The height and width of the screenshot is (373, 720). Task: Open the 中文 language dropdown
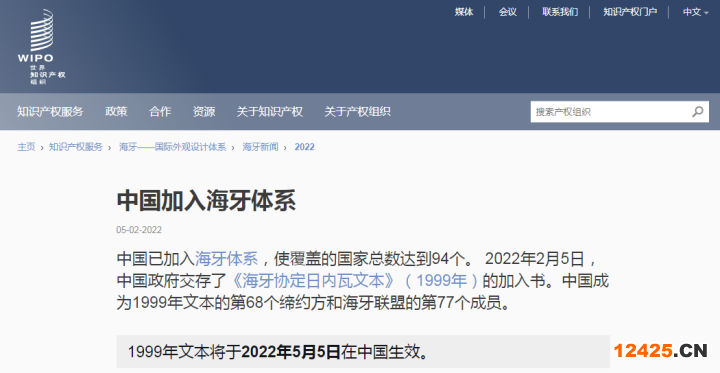[695, 12]
